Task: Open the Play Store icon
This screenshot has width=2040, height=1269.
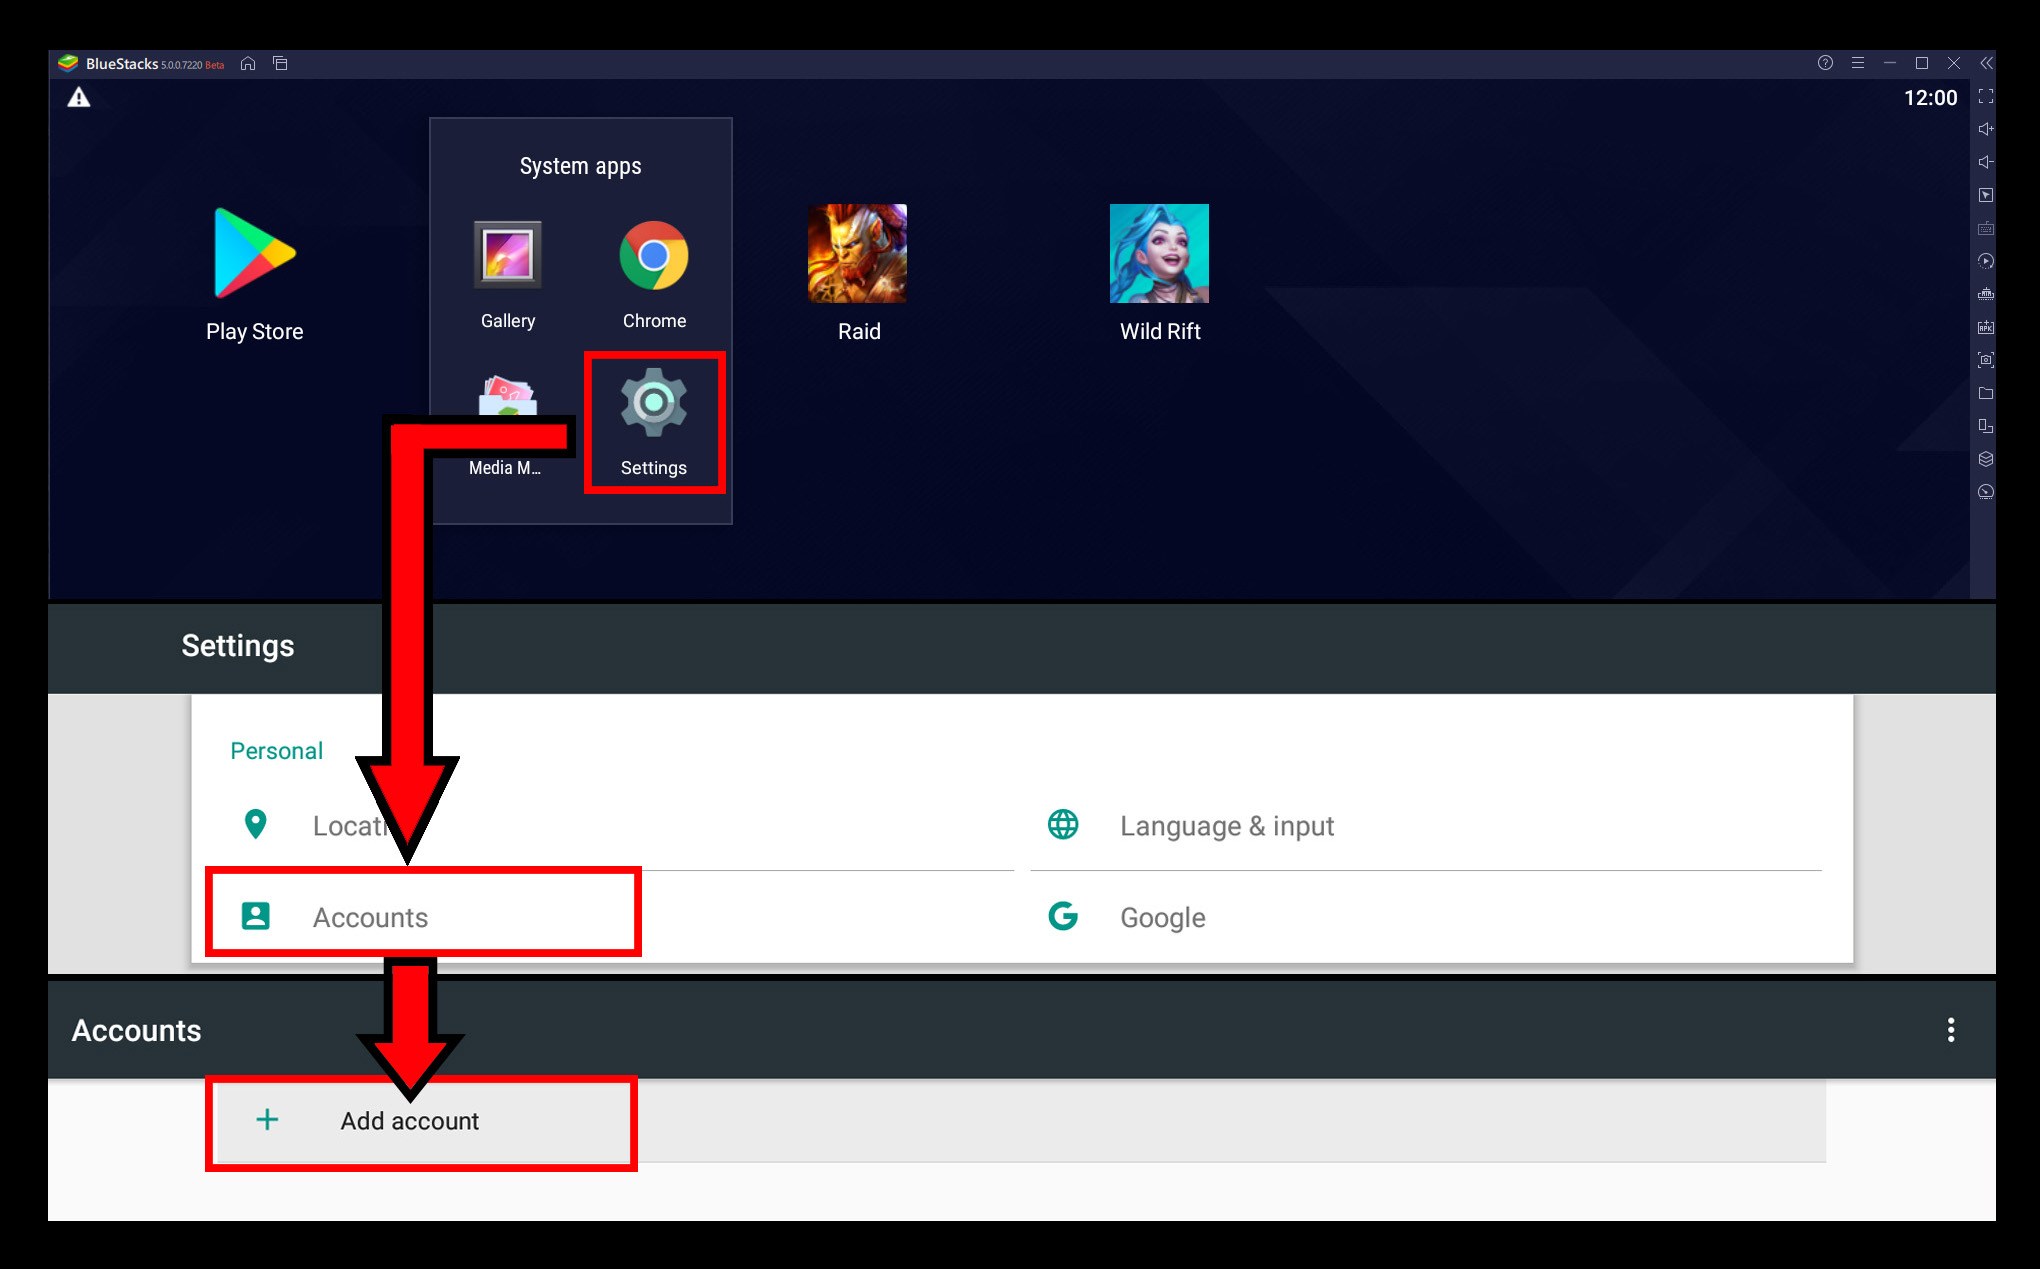Action: pyautogui.click(x=257, y=256)
